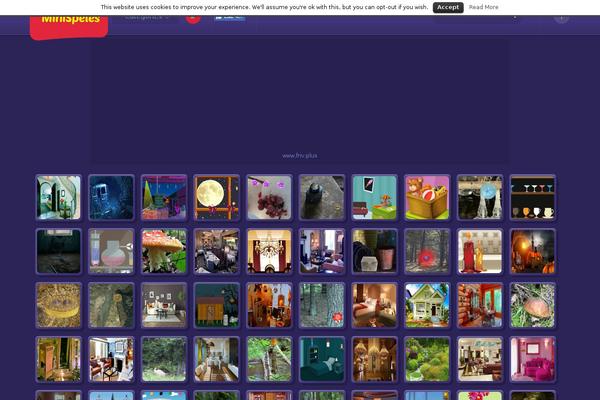Open the Halloween castle pumpkins game
The image size is (600, 400).
533,251
